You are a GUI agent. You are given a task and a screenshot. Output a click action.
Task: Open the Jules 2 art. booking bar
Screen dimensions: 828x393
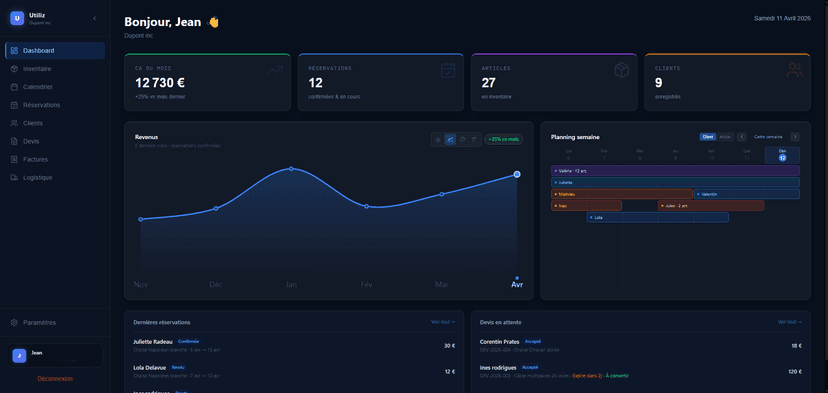[711, 205]
